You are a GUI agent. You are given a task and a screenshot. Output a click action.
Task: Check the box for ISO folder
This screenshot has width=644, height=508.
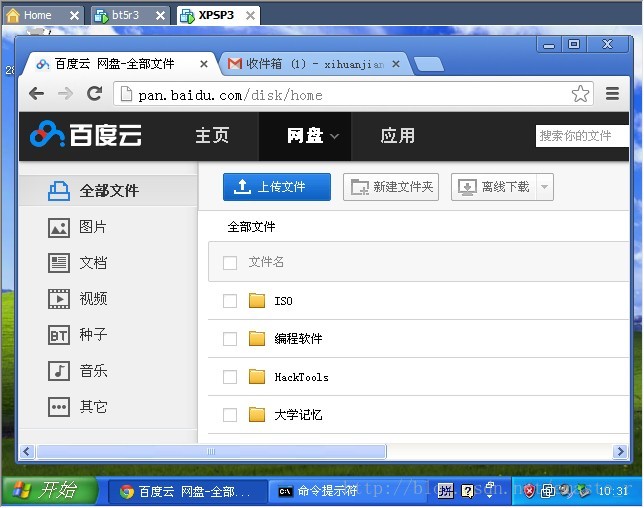(x=230, y=301)
